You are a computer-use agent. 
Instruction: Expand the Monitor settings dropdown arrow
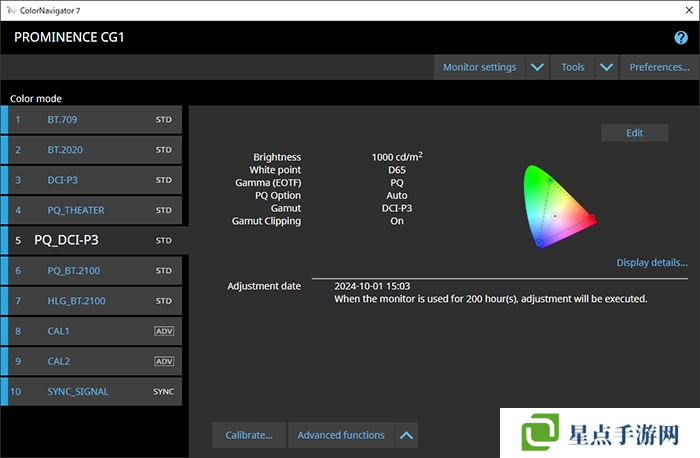tap(537, 67)
